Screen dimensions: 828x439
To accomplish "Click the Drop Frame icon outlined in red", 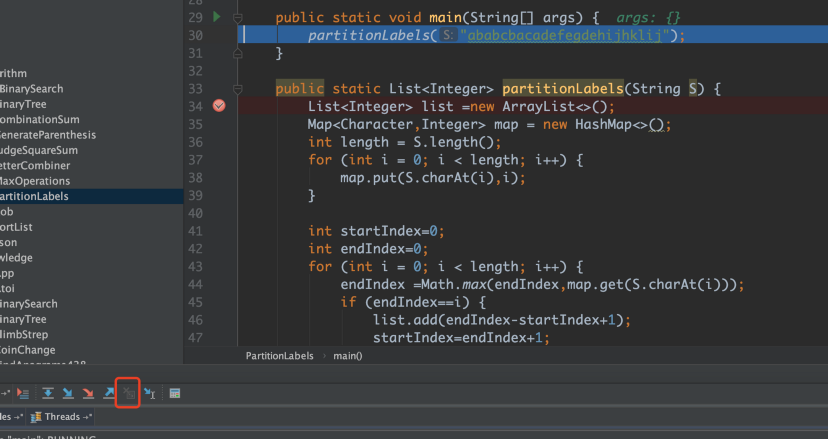I will [x=128, y=394].
